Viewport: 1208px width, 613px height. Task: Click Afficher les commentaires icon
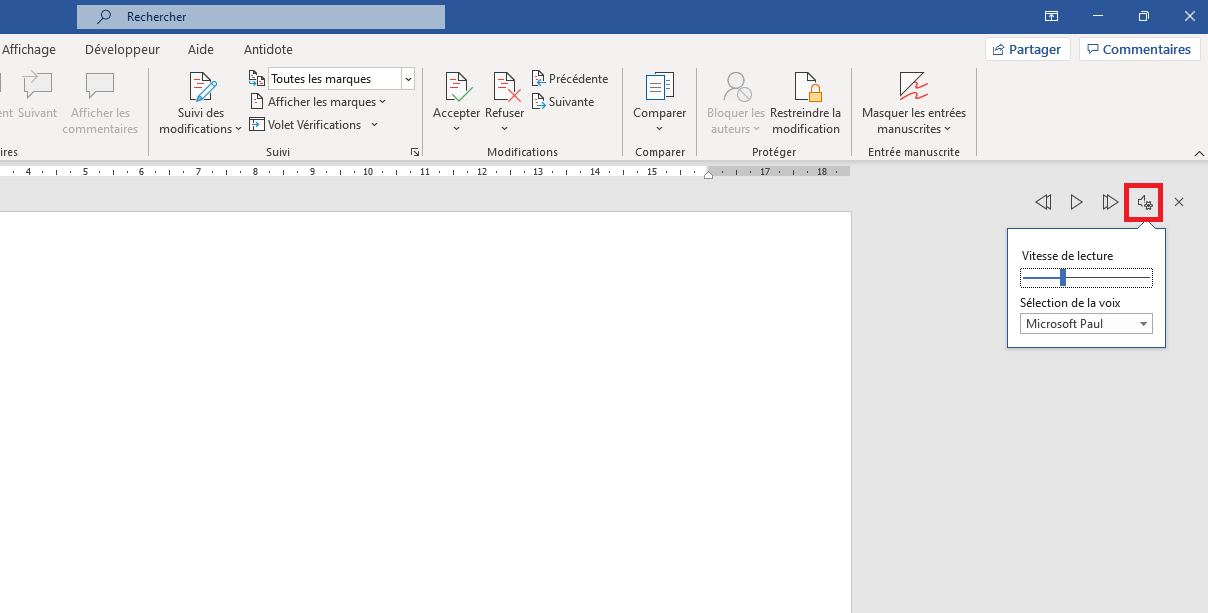(x=100, y=86)
